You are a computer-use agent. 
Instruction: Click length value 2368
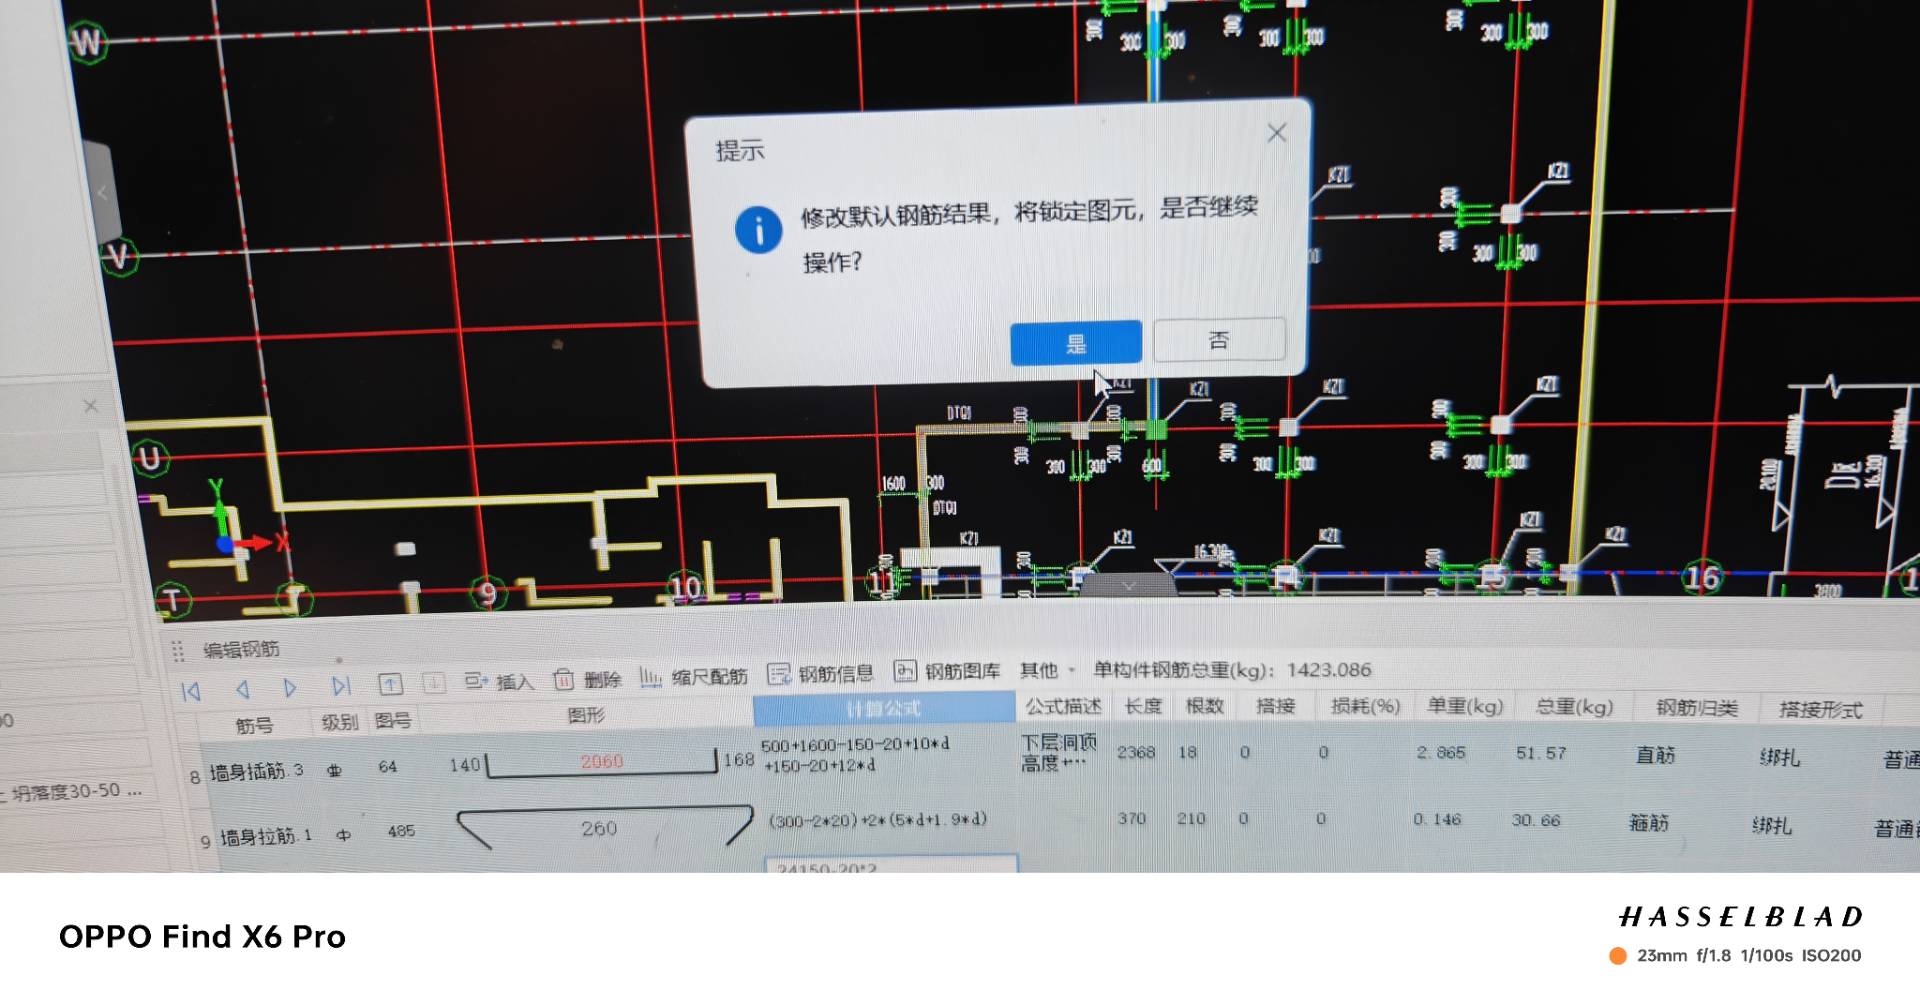(x=1136, y=752)
